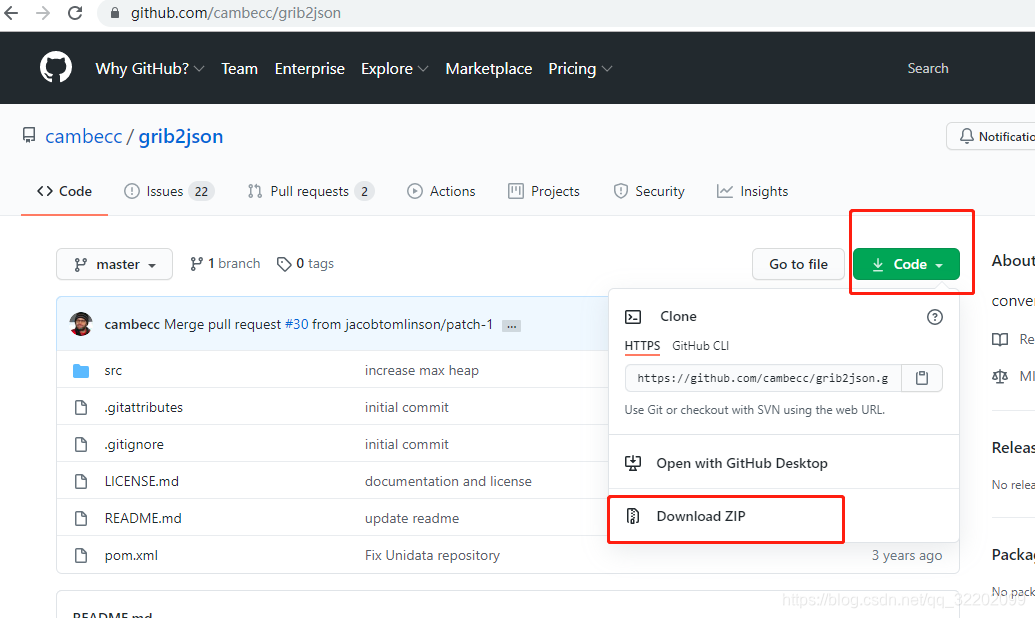Select the GitHub CLI clone tab
This screenshot has width=1035, height=618.
[x=700, y=346]
